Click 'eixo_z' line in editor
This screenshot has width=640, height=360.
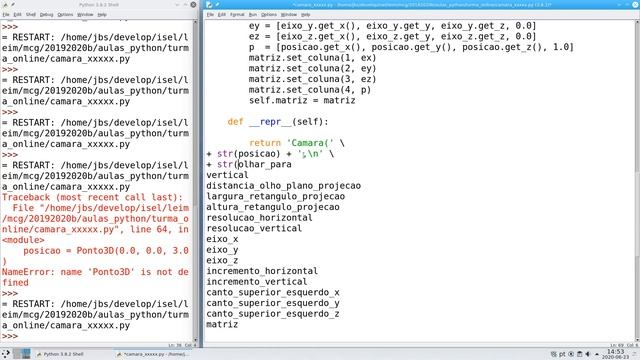(222, 260)
